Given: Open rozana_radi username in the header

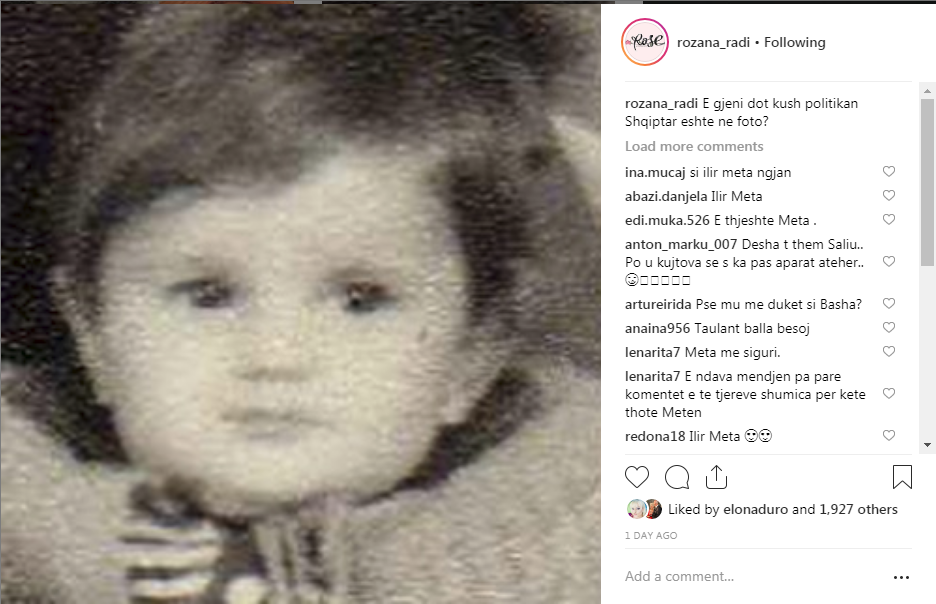Looking at the screenshot, I should tap(713, 42).
